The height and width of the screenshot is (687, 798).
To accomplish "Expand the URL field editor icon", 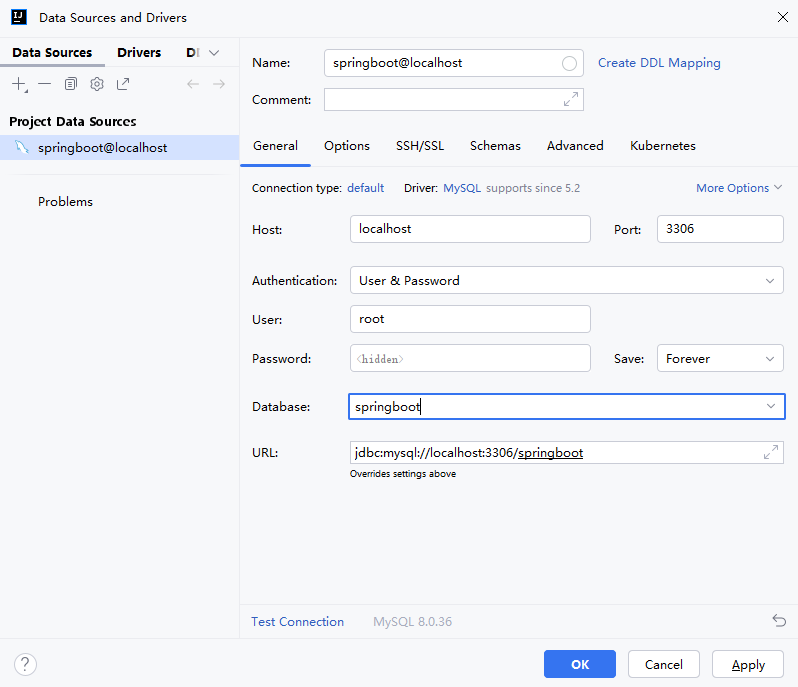I will pyautogui.click(x=771, y=453).
